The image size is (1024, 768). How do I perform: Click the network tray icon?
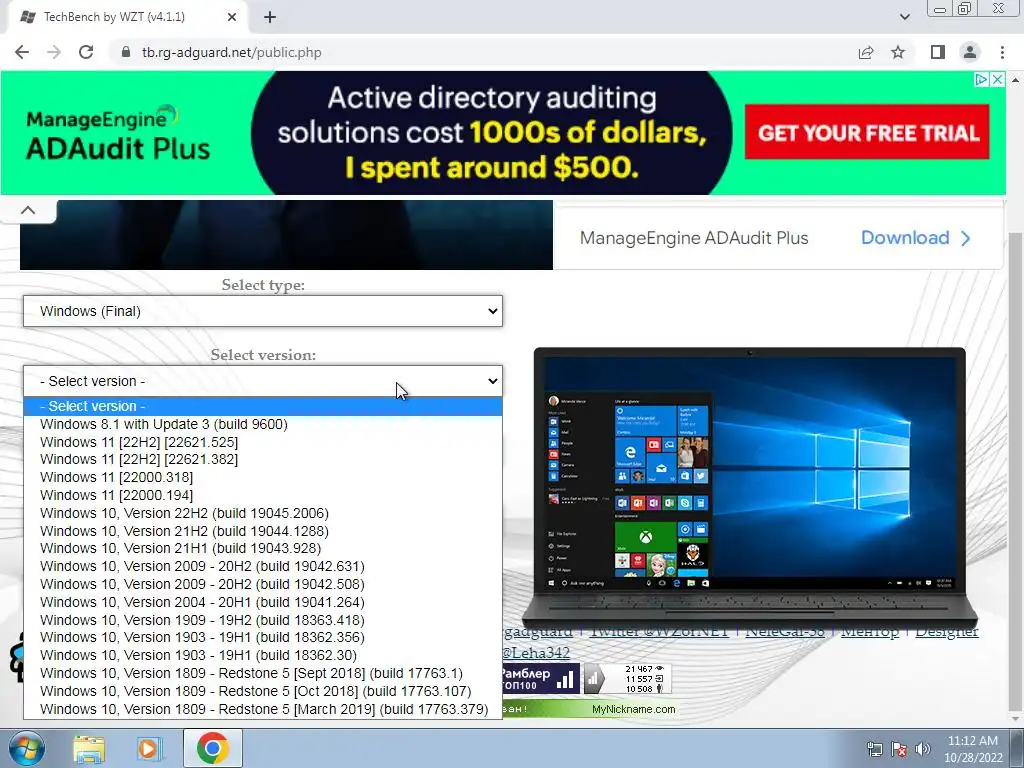pyautogui.click(x=874, y=749)
